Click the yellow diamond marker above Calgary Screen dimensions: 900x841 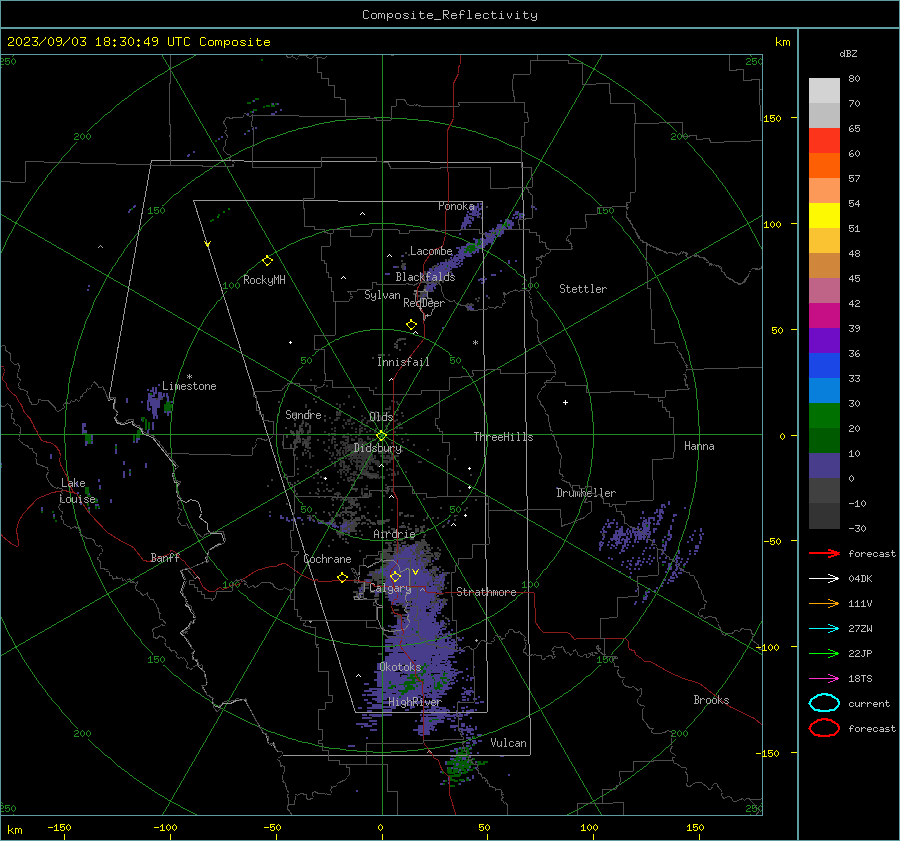[395, 576]
